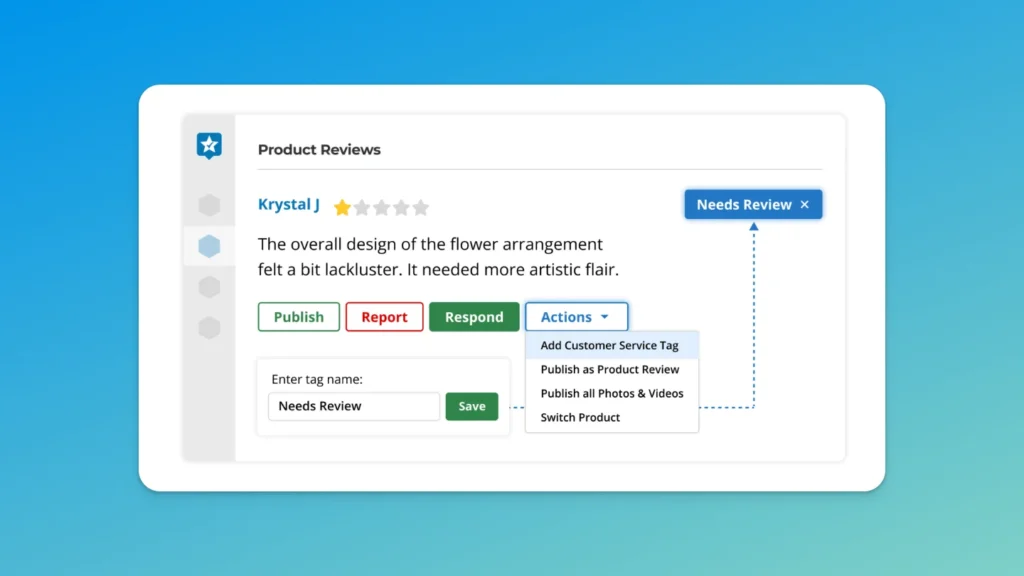This screenshot has width=1024, height=576.
Task: Click the star badge app icon
Action: (209, 144)
